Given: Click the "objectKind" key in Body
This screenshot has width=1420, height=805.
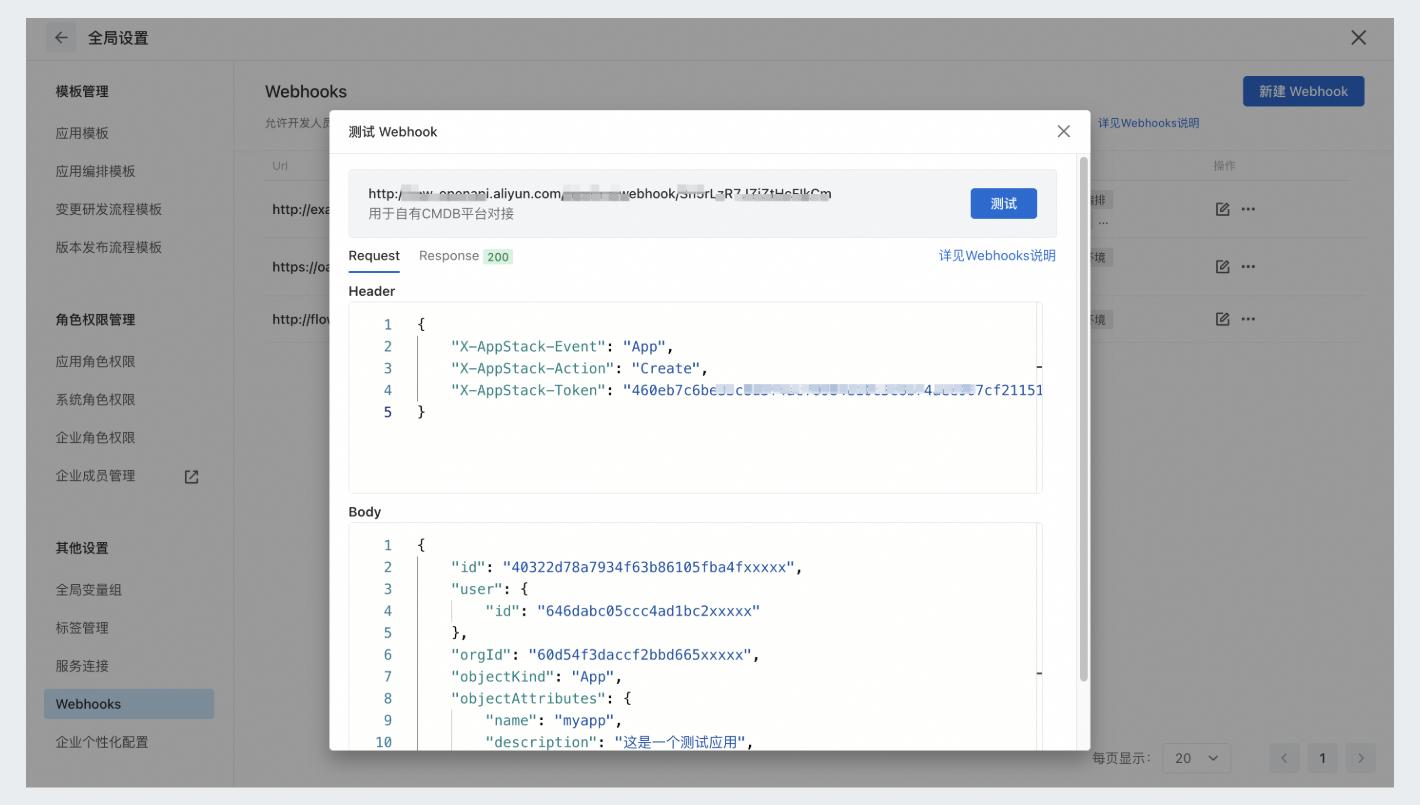Looking at the screenshot, I should pyautogui.click(x=503, y=677).
